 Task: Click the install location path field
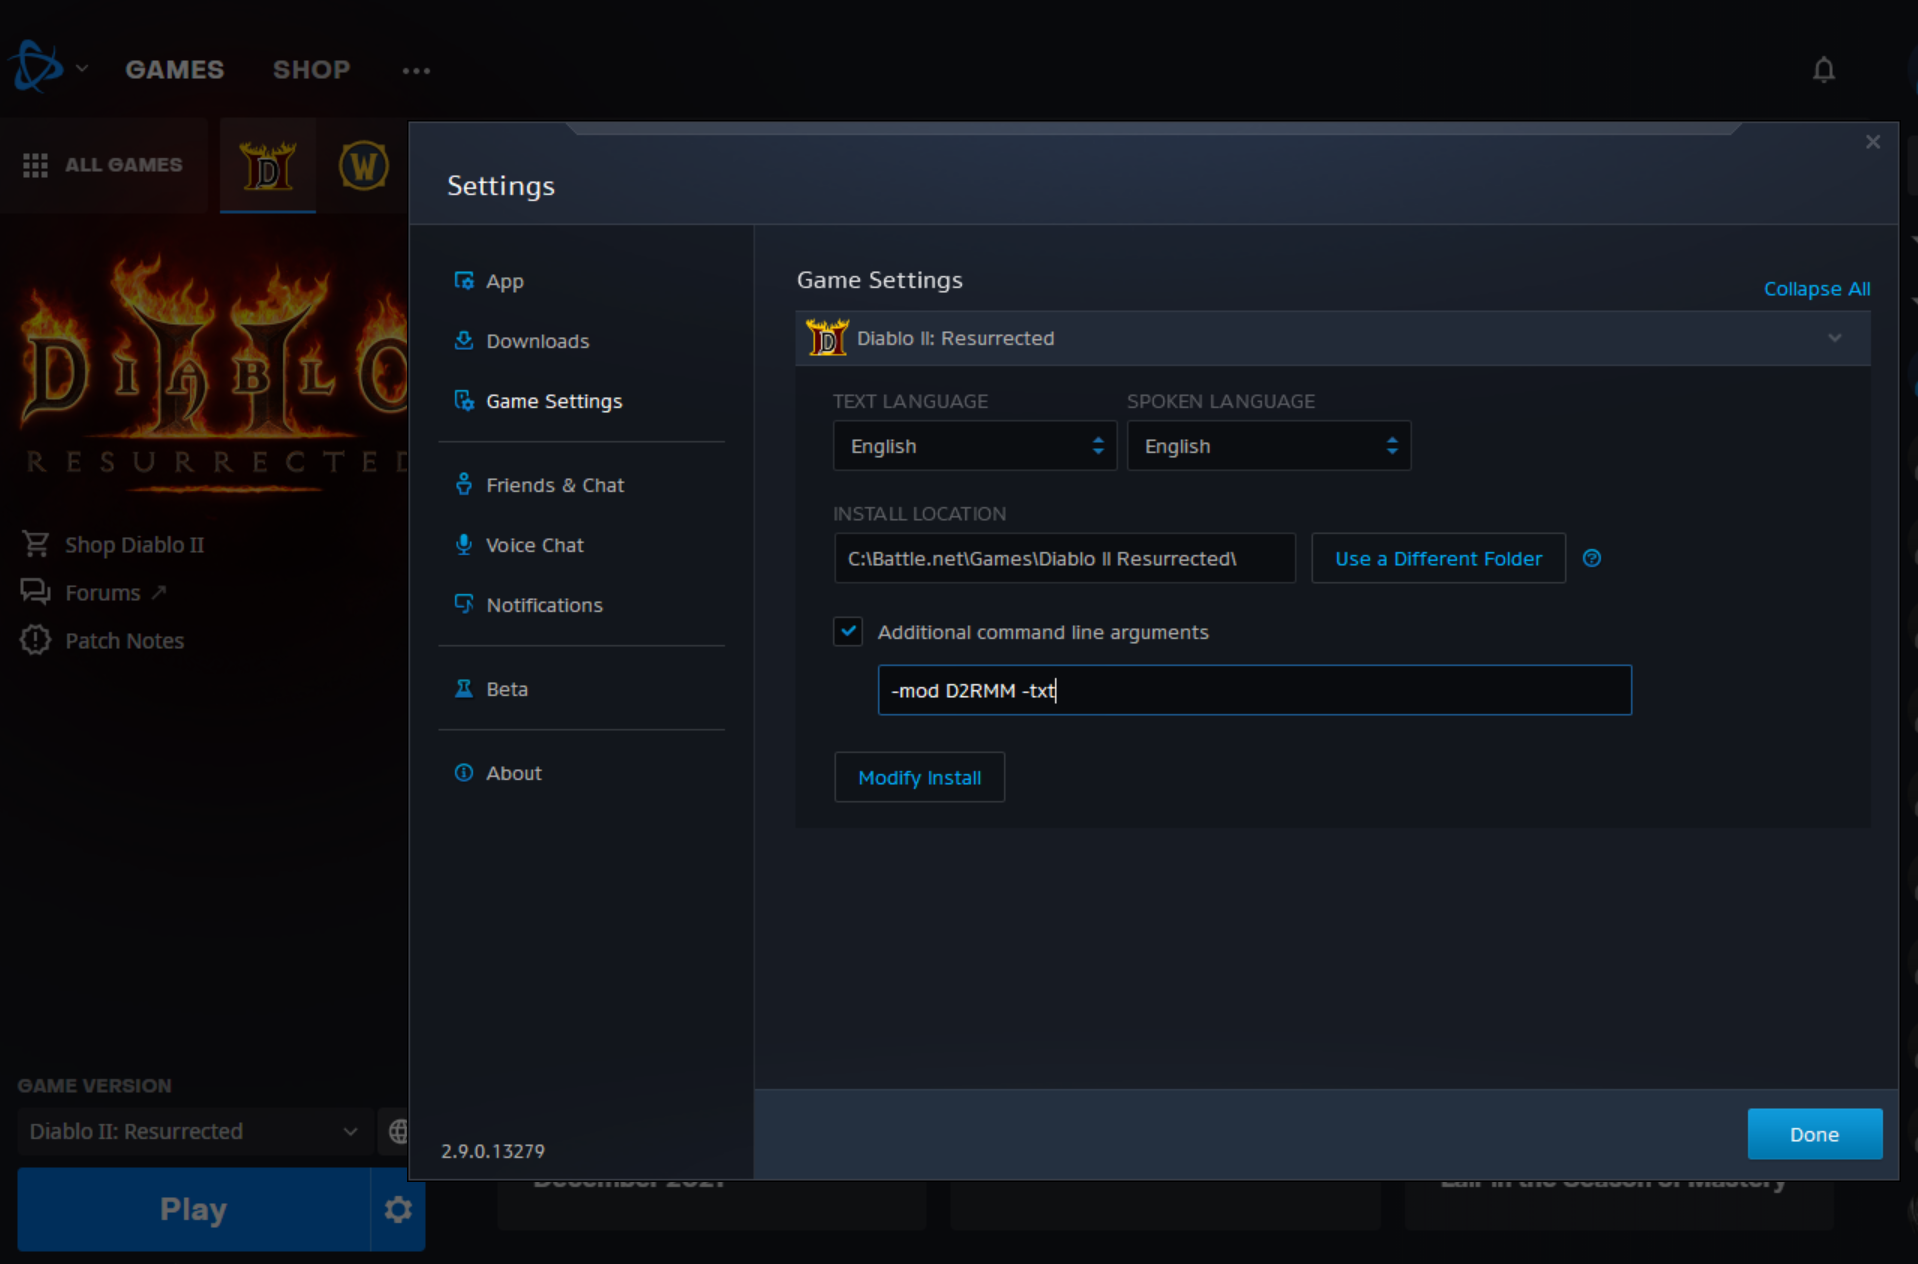1065,558
